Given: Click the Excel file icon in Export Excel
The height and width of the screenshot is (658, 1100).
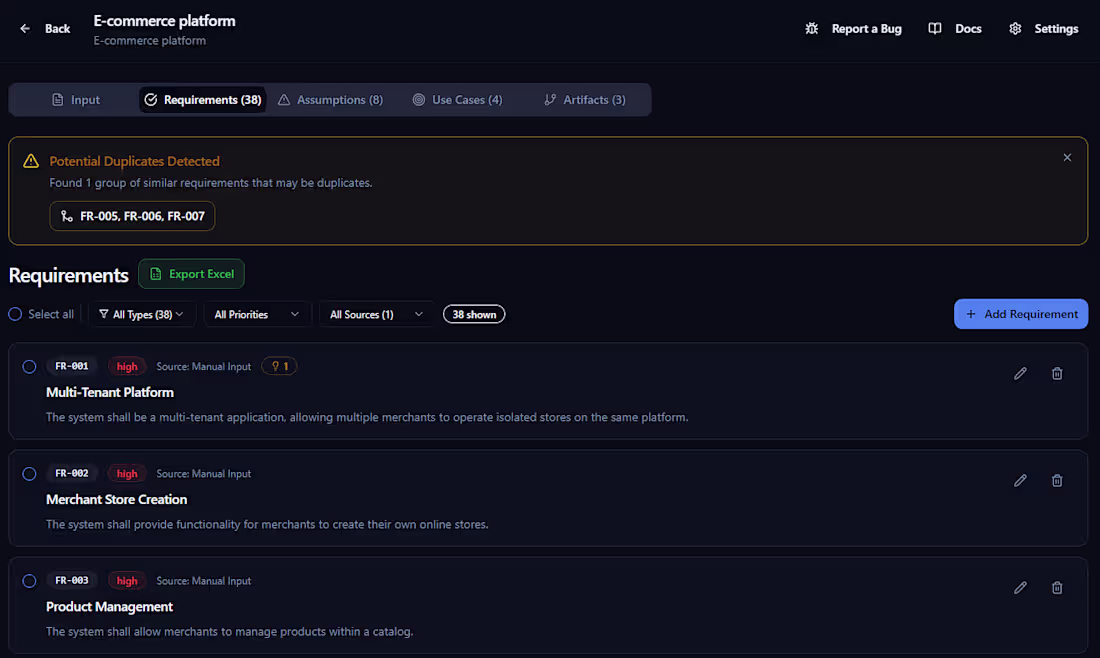Looking at the screenshot, I should point(156,274).
